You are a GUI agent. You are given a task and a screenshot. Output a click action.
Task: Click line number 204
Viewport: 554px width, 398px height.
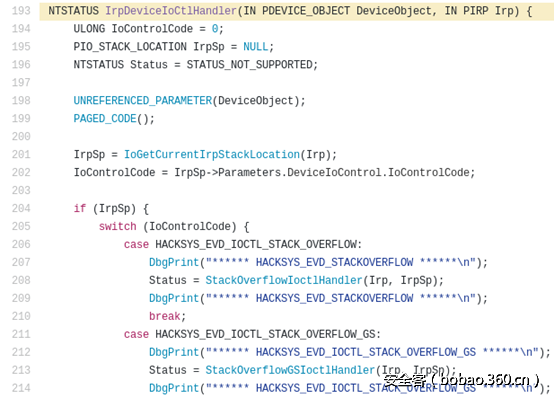(x=21, y=209)
